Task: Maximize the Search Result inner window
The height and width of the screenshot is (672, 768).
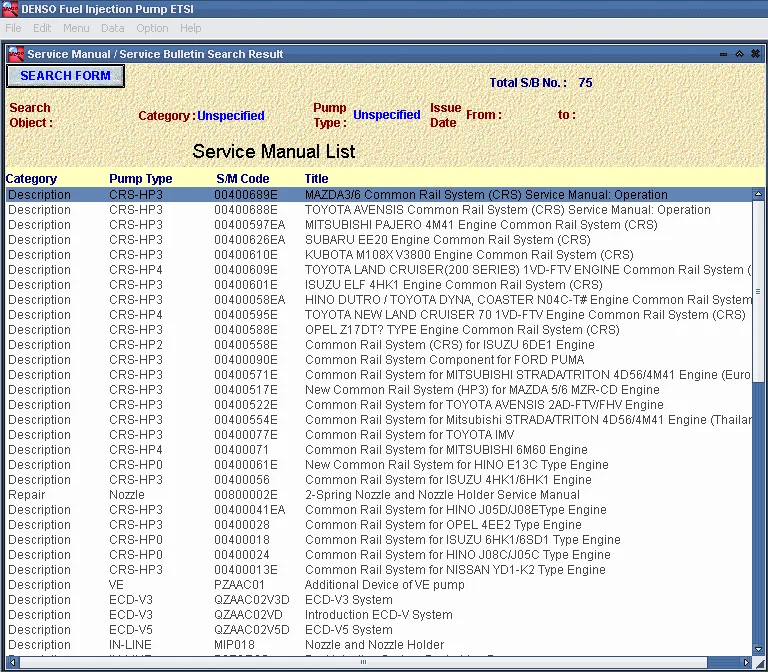Action: tap(739, 54)
